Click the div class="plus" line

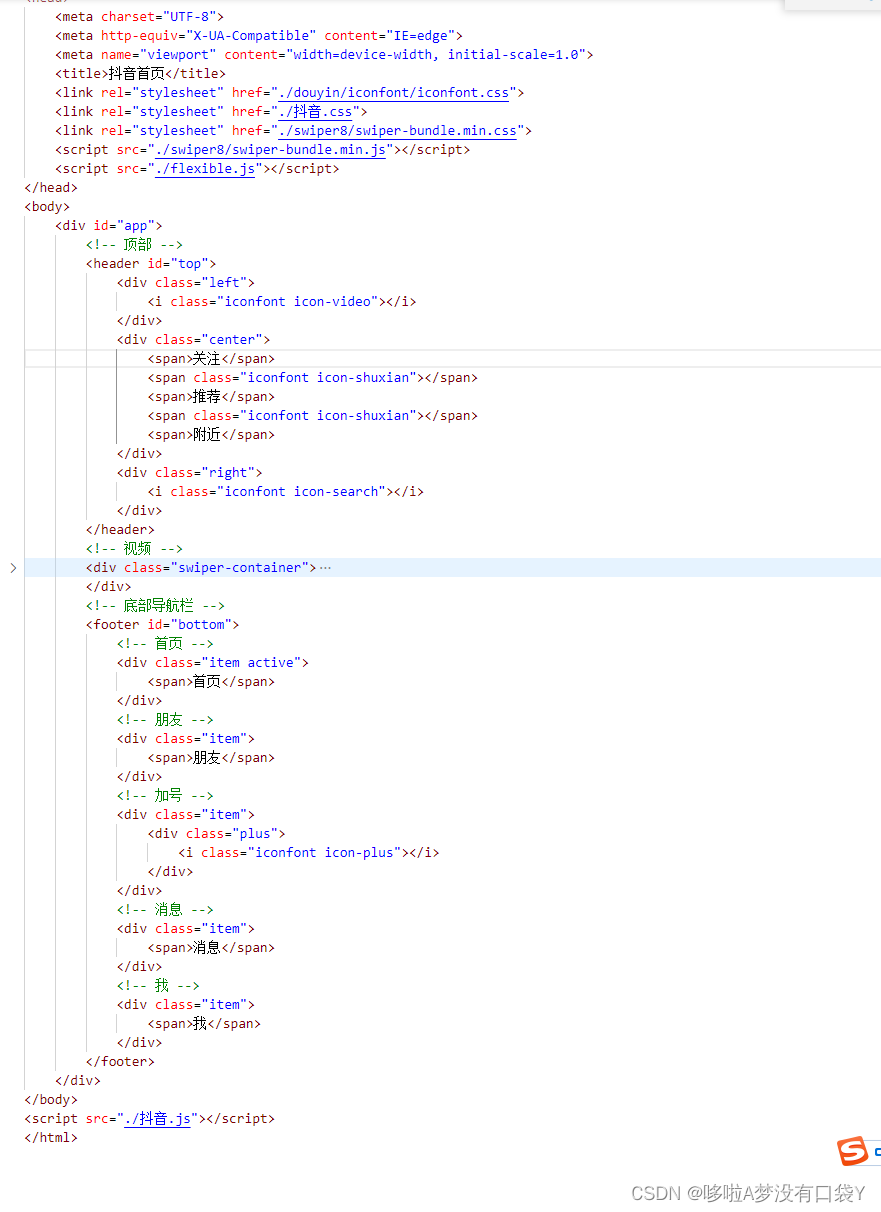click(217, 834)
